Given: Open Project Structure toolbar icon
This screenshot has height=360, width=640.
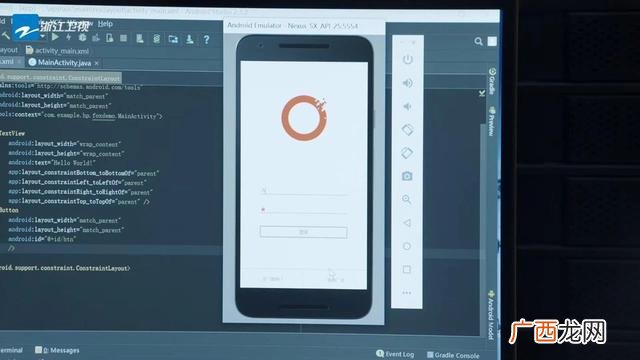Looking at the screenshot, I should coord(173,39).
